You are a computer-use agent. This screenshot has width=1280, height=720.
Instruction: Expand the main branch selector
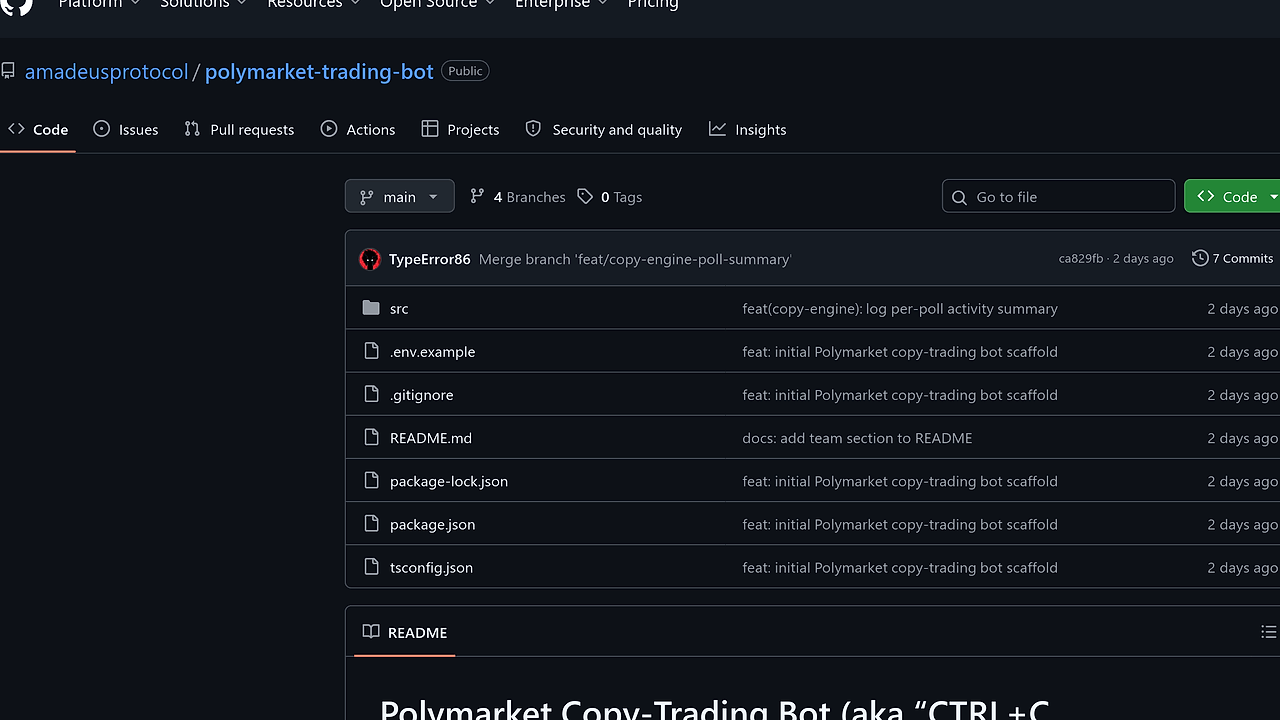pyautogui.click(x=399, y=196)
